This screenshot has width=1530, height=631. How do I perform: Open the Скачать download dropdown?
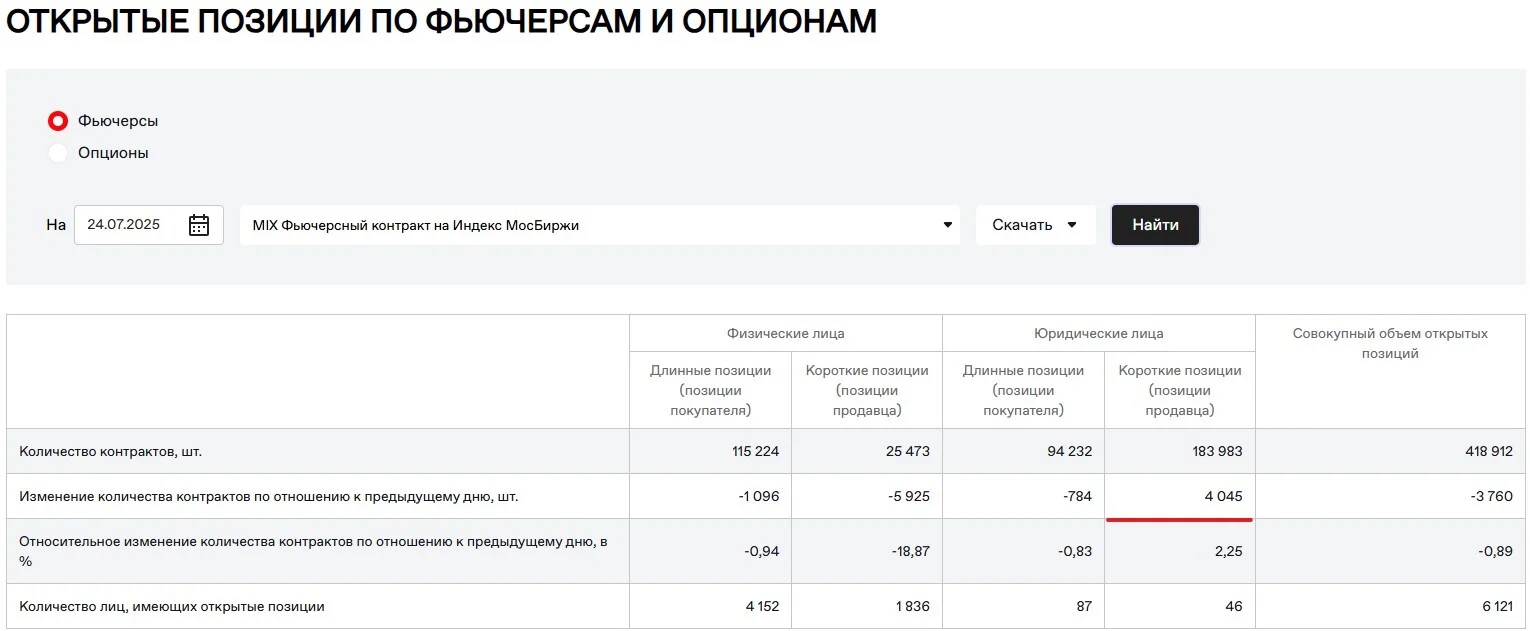tap(1035, 225)
